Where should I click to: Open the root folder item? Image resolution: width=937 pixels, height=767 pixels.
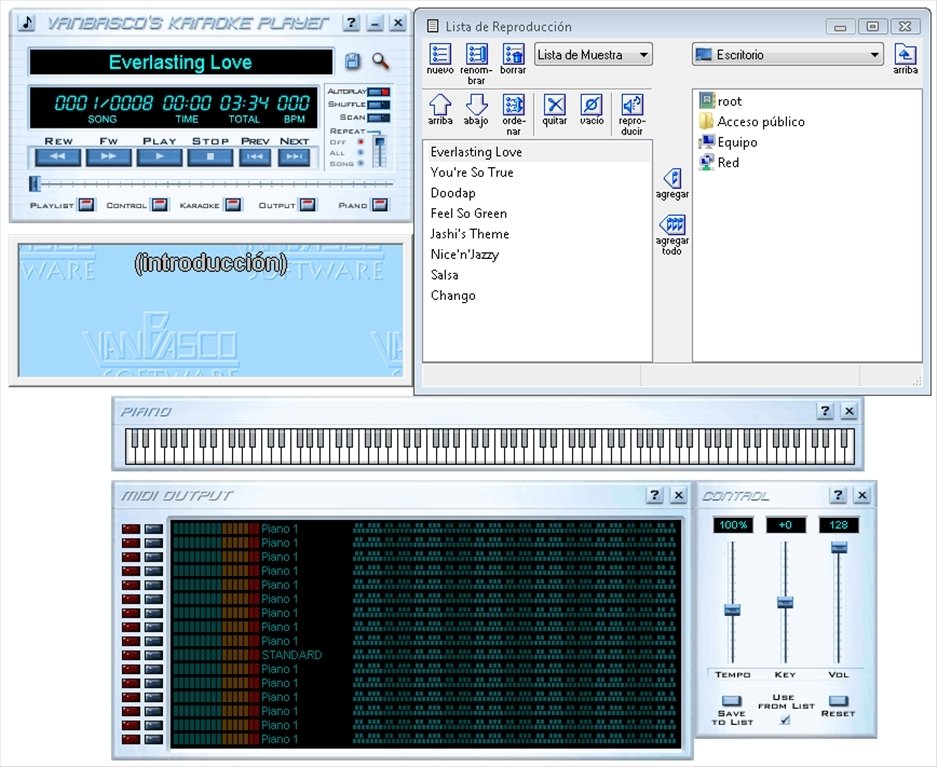pyautogui.click(x=721, y=101)
